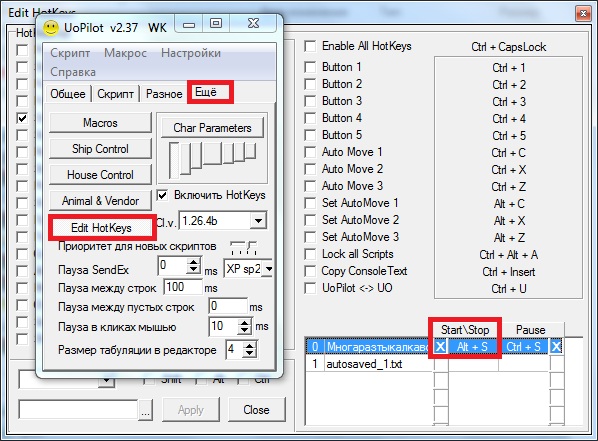Click the tallest leftmost Char Parameters bar

pos(174,160)
